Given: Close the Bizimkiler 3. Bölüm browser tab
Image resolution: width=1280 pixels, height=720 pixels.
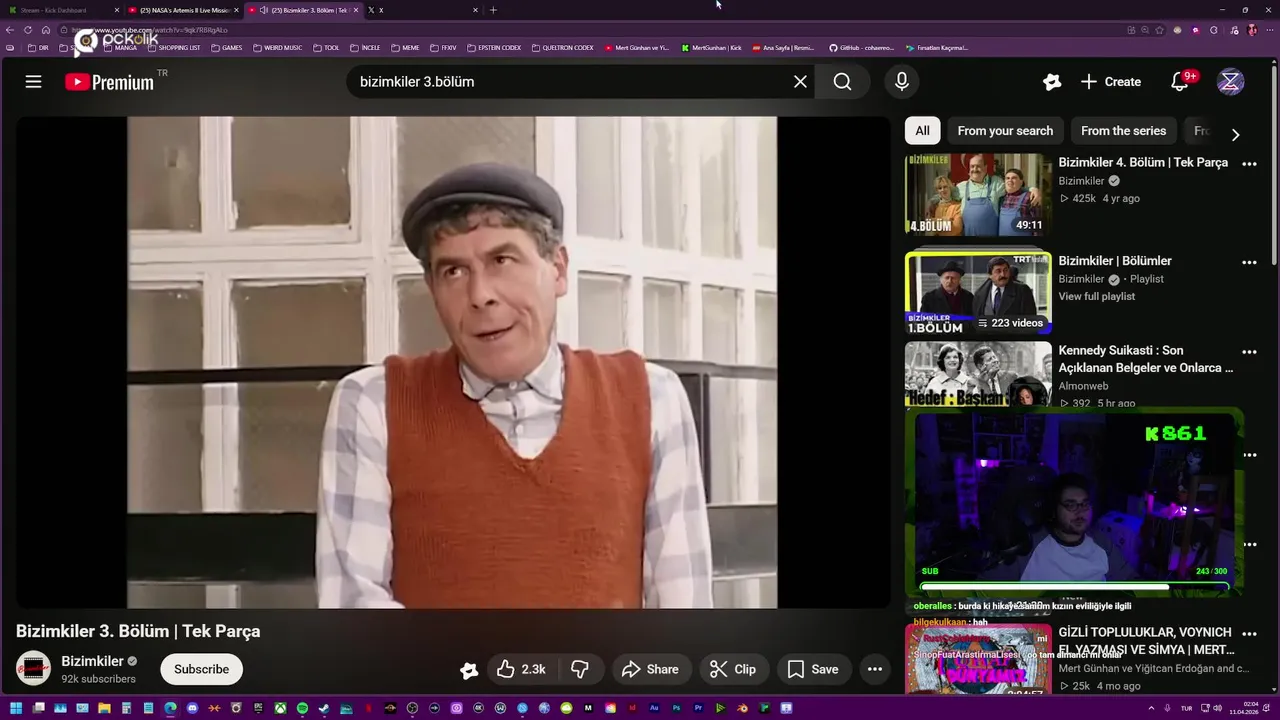Looking at the screenshot, I should point(355,10).
